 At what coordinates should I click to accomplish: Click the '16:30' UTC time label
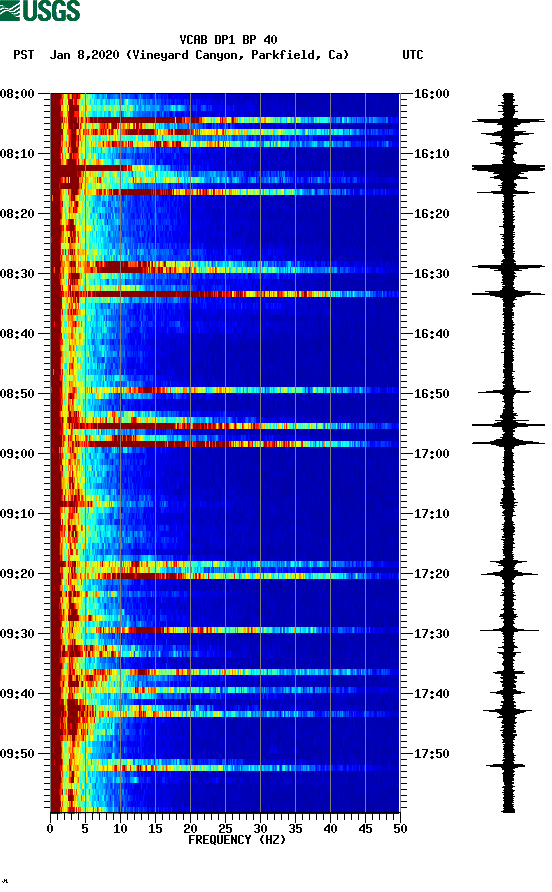tap(431, 274)
